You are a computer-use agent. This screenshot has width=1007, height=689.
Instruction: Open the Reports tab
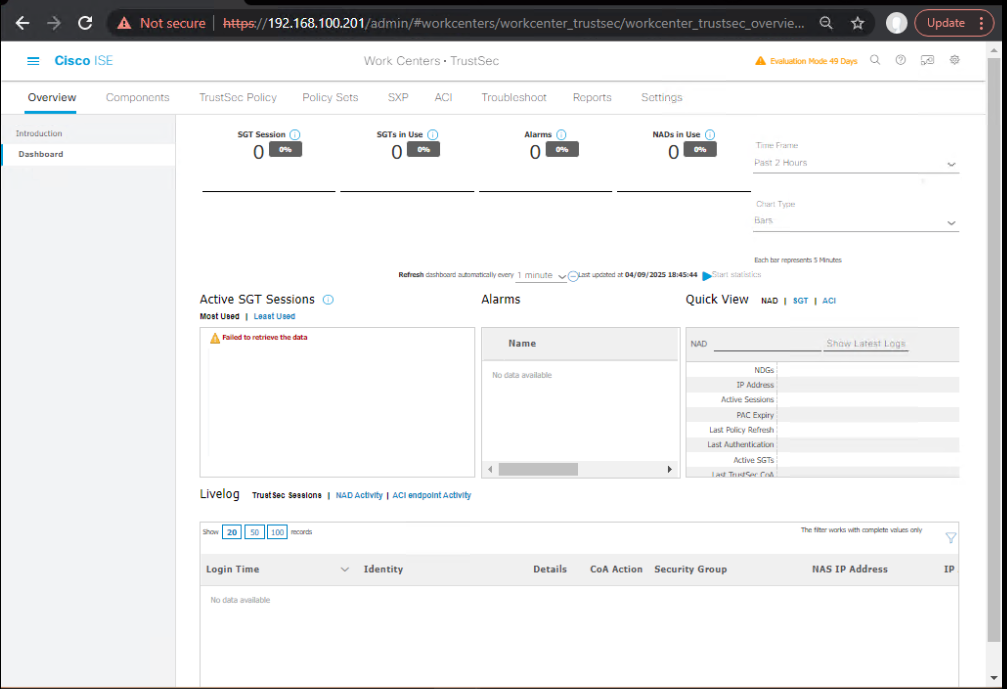[x=592, y=98]
